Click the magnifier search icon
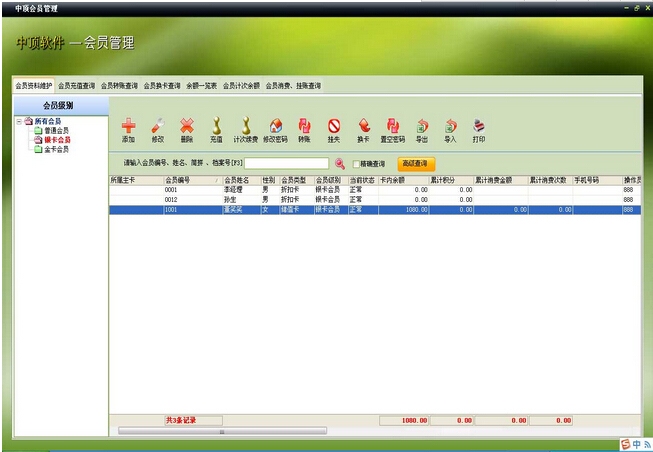653x452 pixels. 340,164
